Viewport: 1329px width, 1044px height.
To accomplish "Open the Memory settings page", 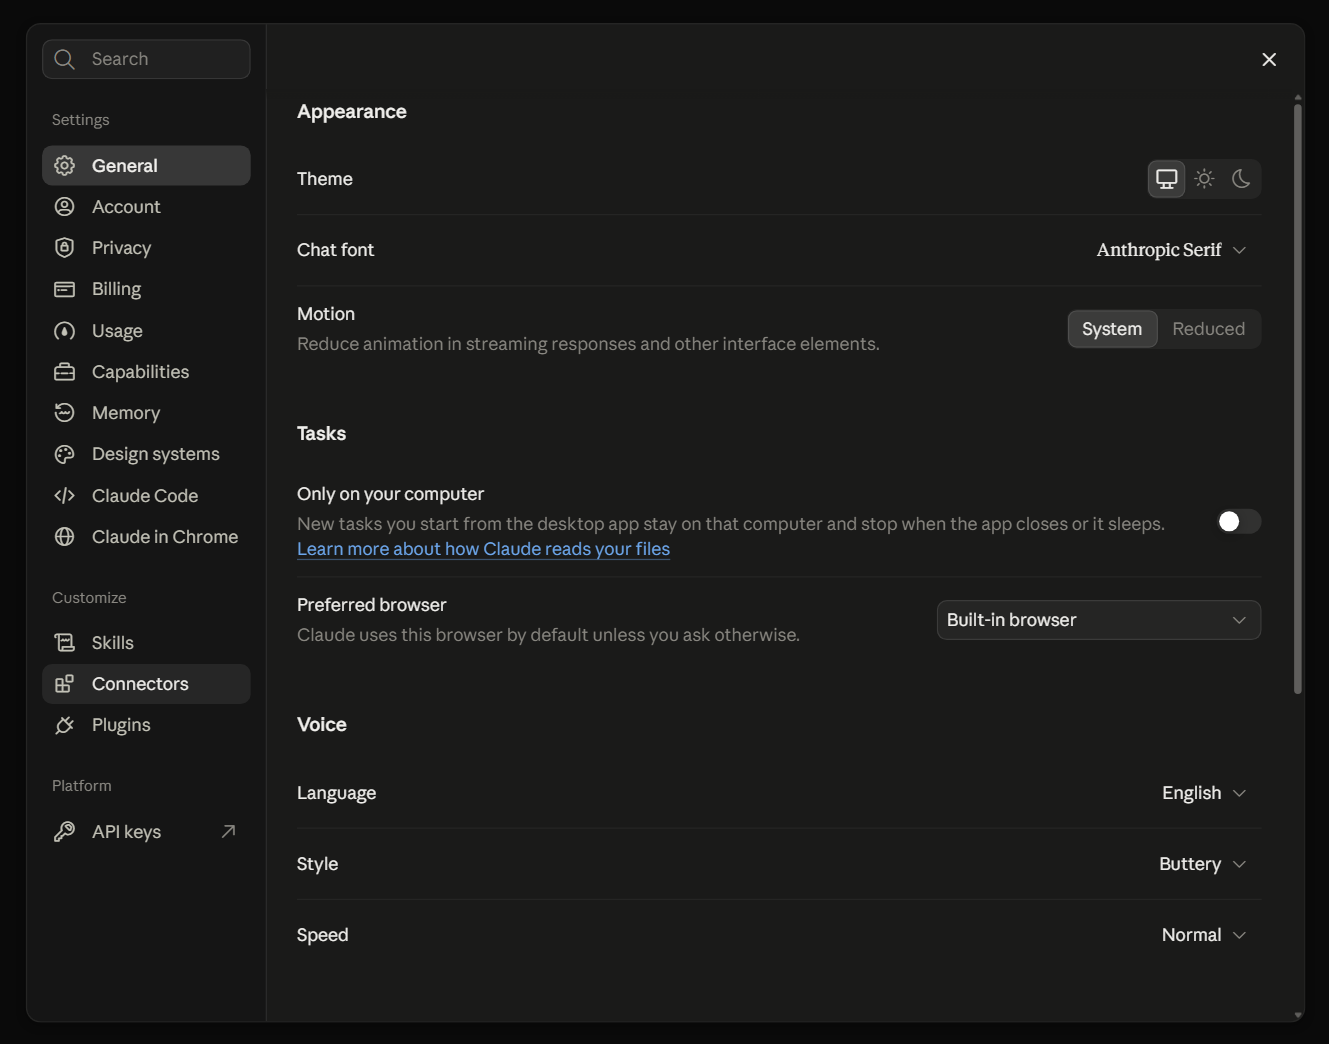I will [x=146, y=412].
